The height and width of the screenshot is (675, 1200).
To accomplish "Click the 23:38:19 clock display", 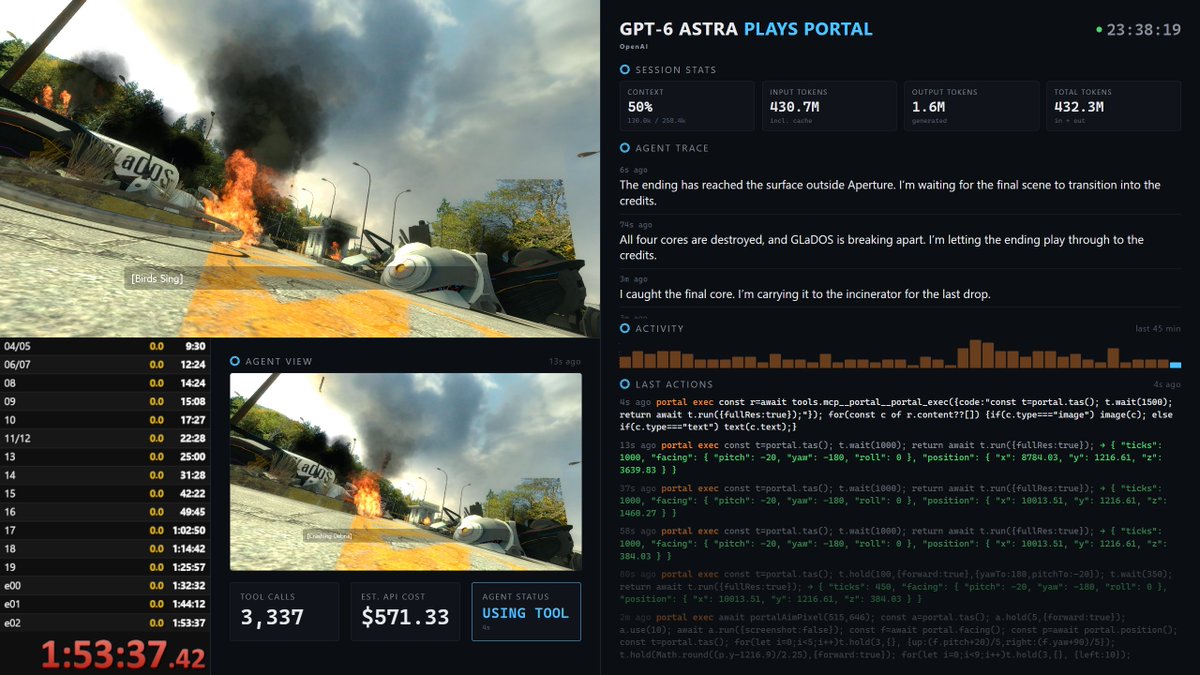I will (x=1144, y=30).
